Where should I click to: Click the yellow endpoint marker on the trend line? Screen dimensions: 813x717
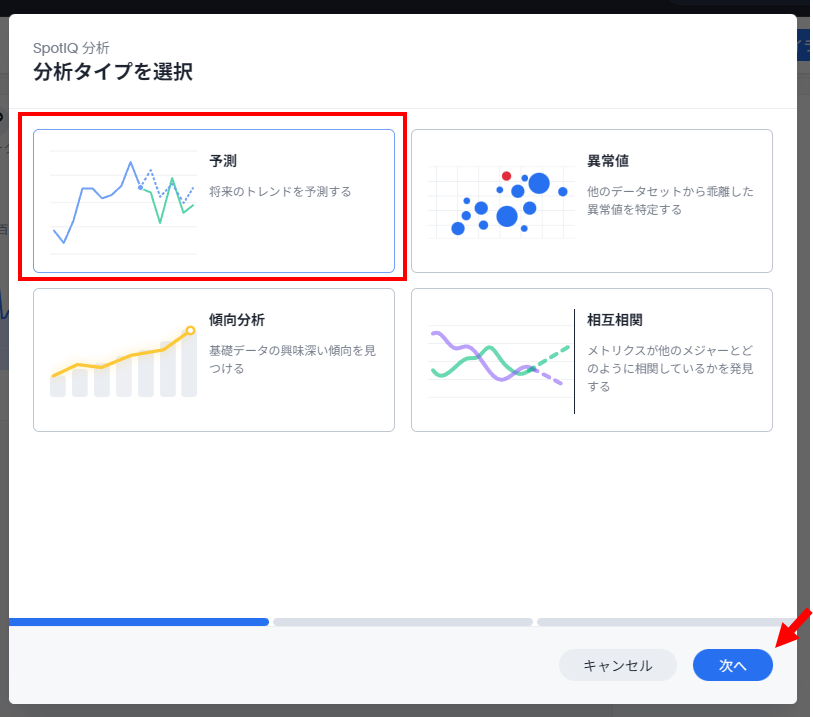point(190,330)
